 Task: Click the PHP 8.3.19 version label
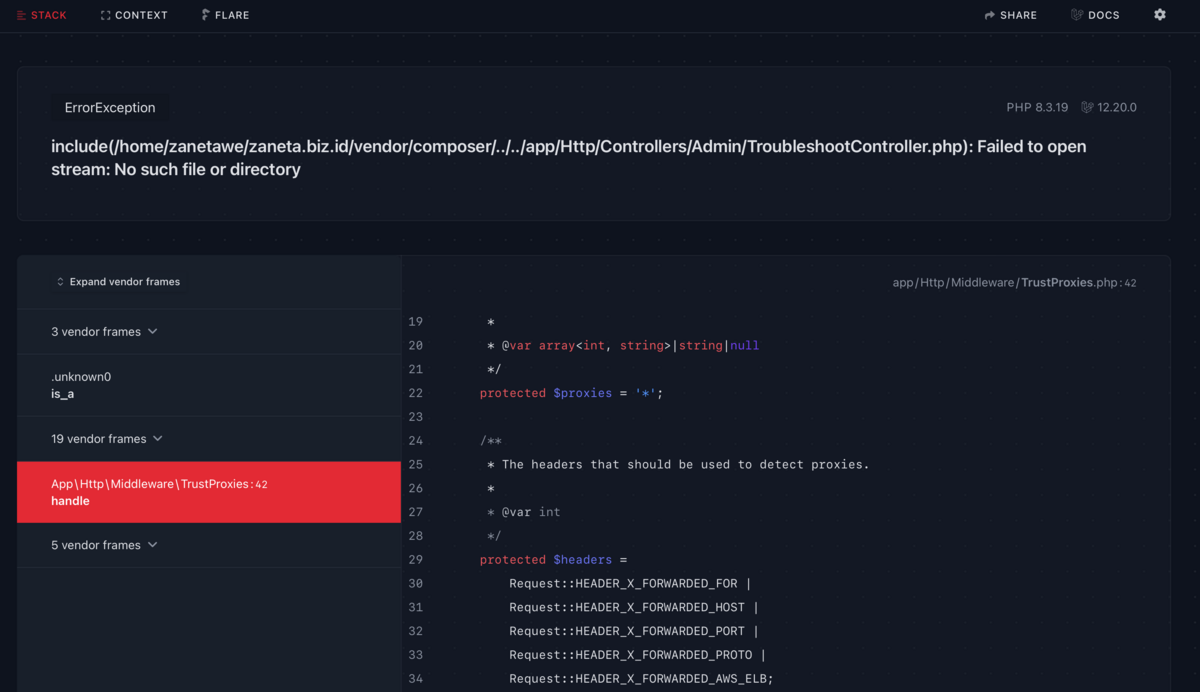coord(1037,108)
